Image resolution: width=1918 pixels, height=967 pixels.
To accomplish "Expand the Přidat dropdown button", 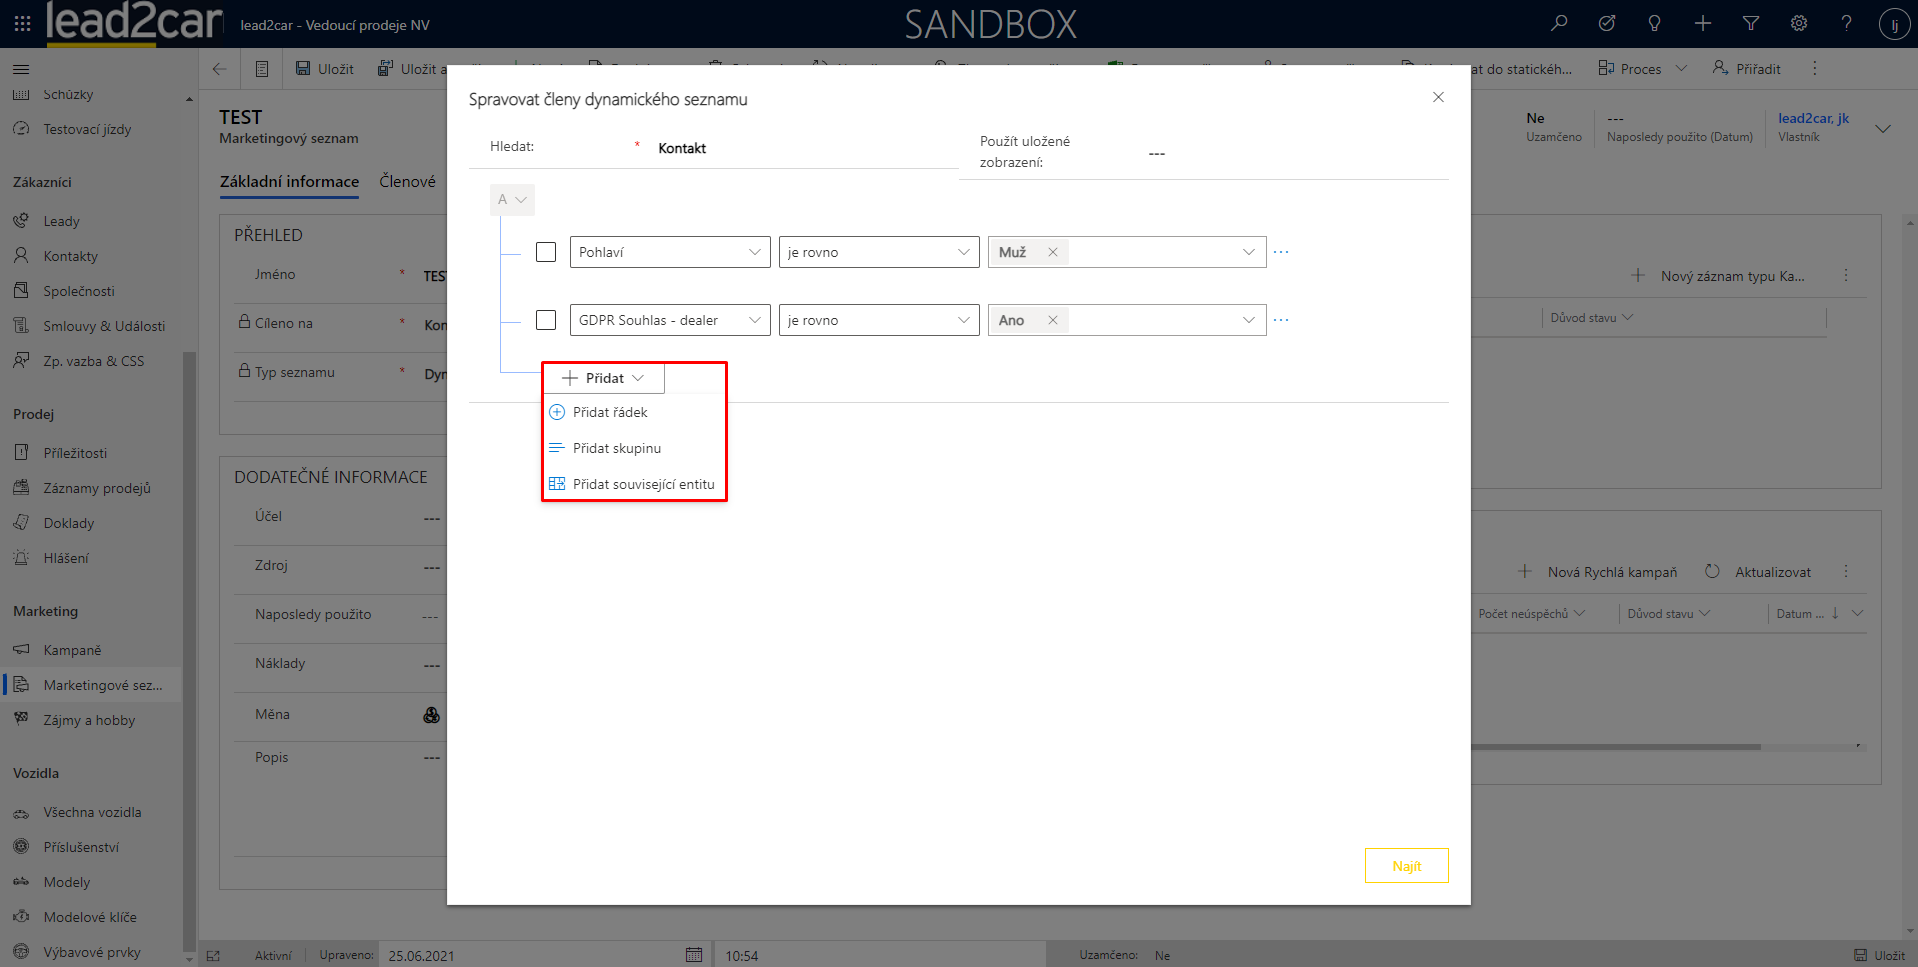I will 603,378.
